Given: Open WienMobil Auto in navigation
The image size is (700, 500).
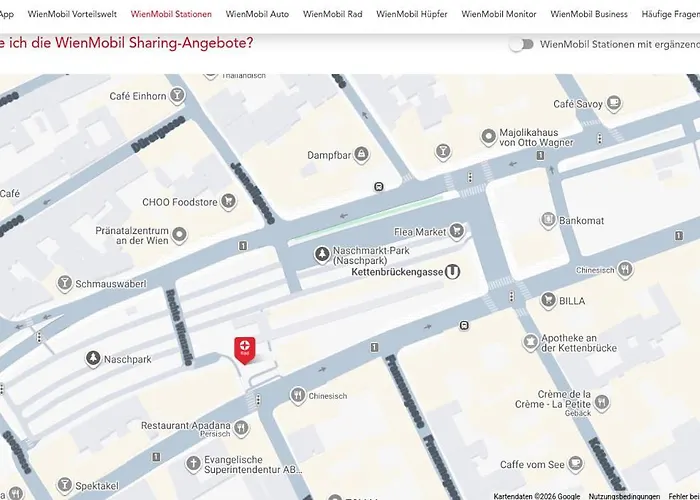Looking at the screenshot, I should (x=257, y=14).
